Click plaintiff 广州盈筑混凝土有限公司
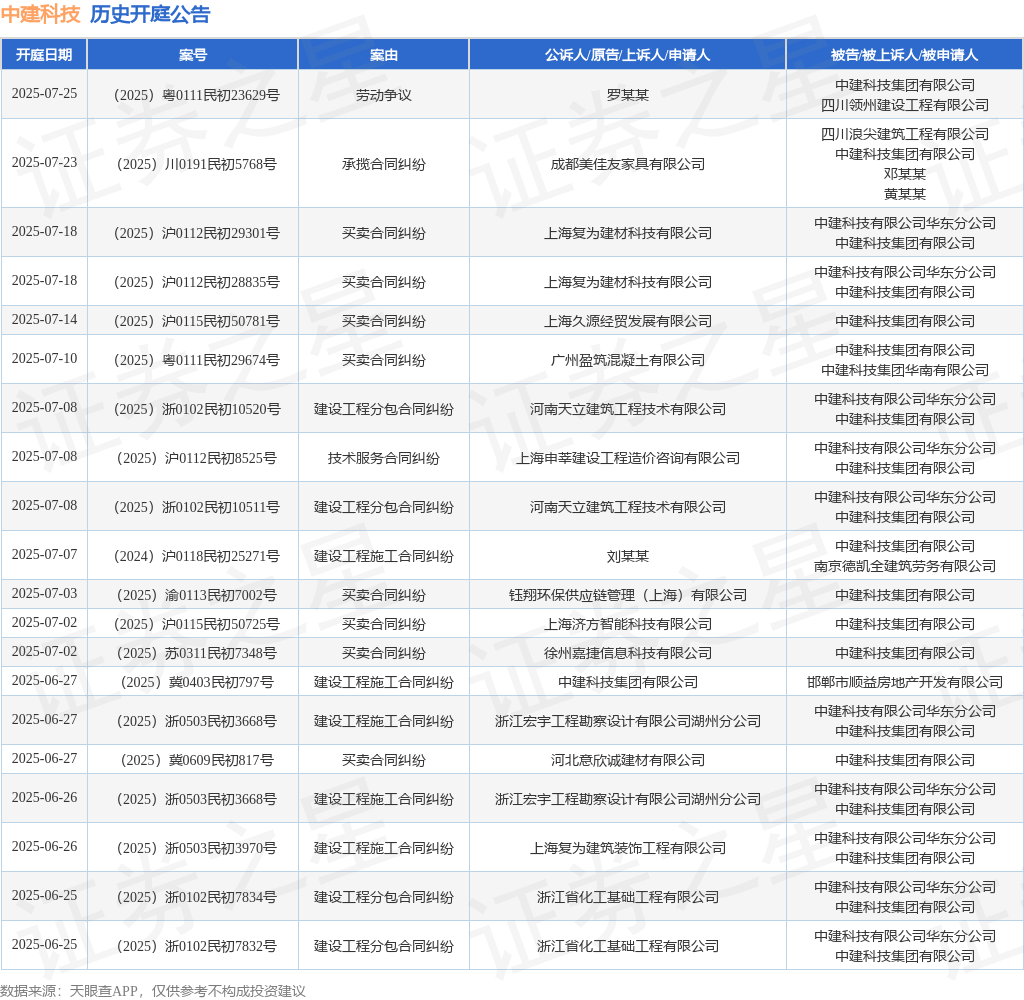 click(x=627, y=360)
